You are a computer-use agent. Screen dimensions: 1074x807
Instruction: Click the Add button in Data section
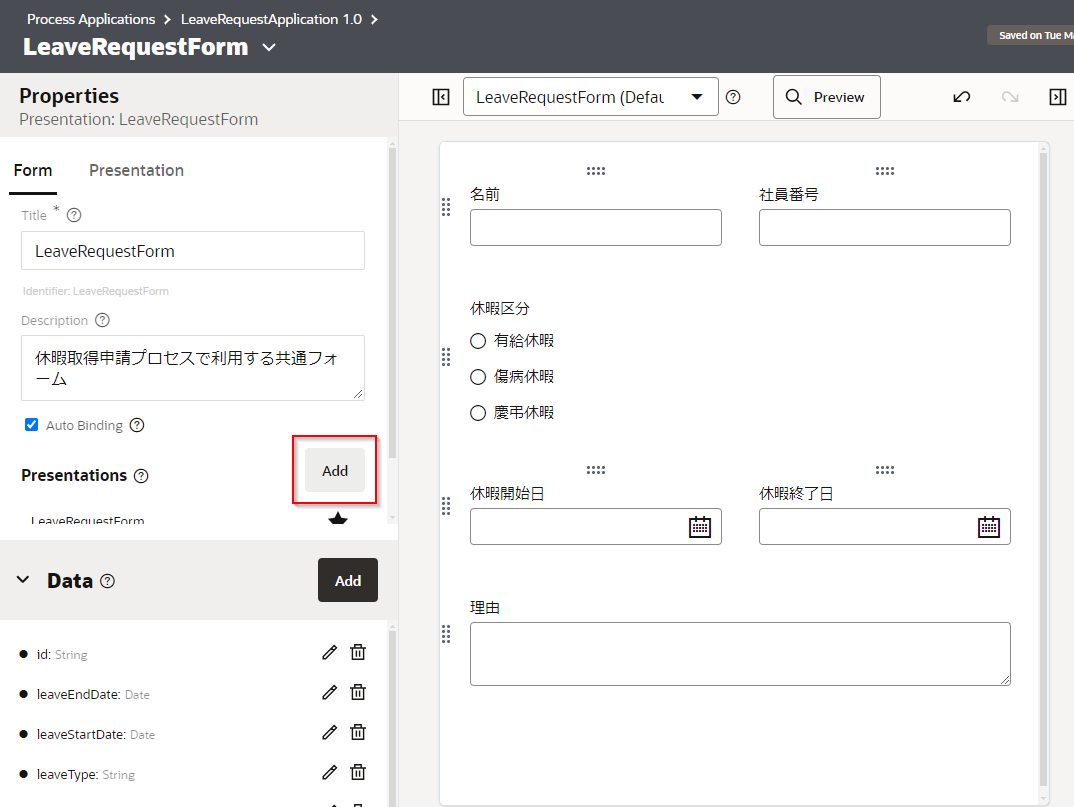coord(347,580)
